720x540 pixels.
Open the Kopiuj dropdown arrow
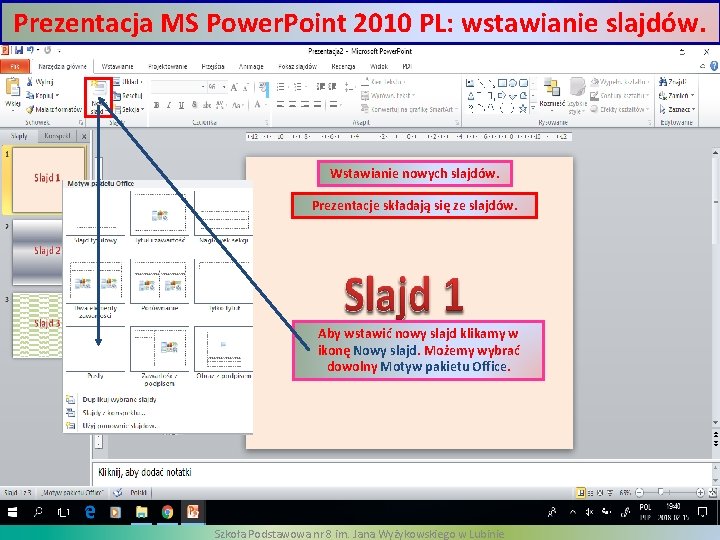pyautogui.click(x=57, y=96)
